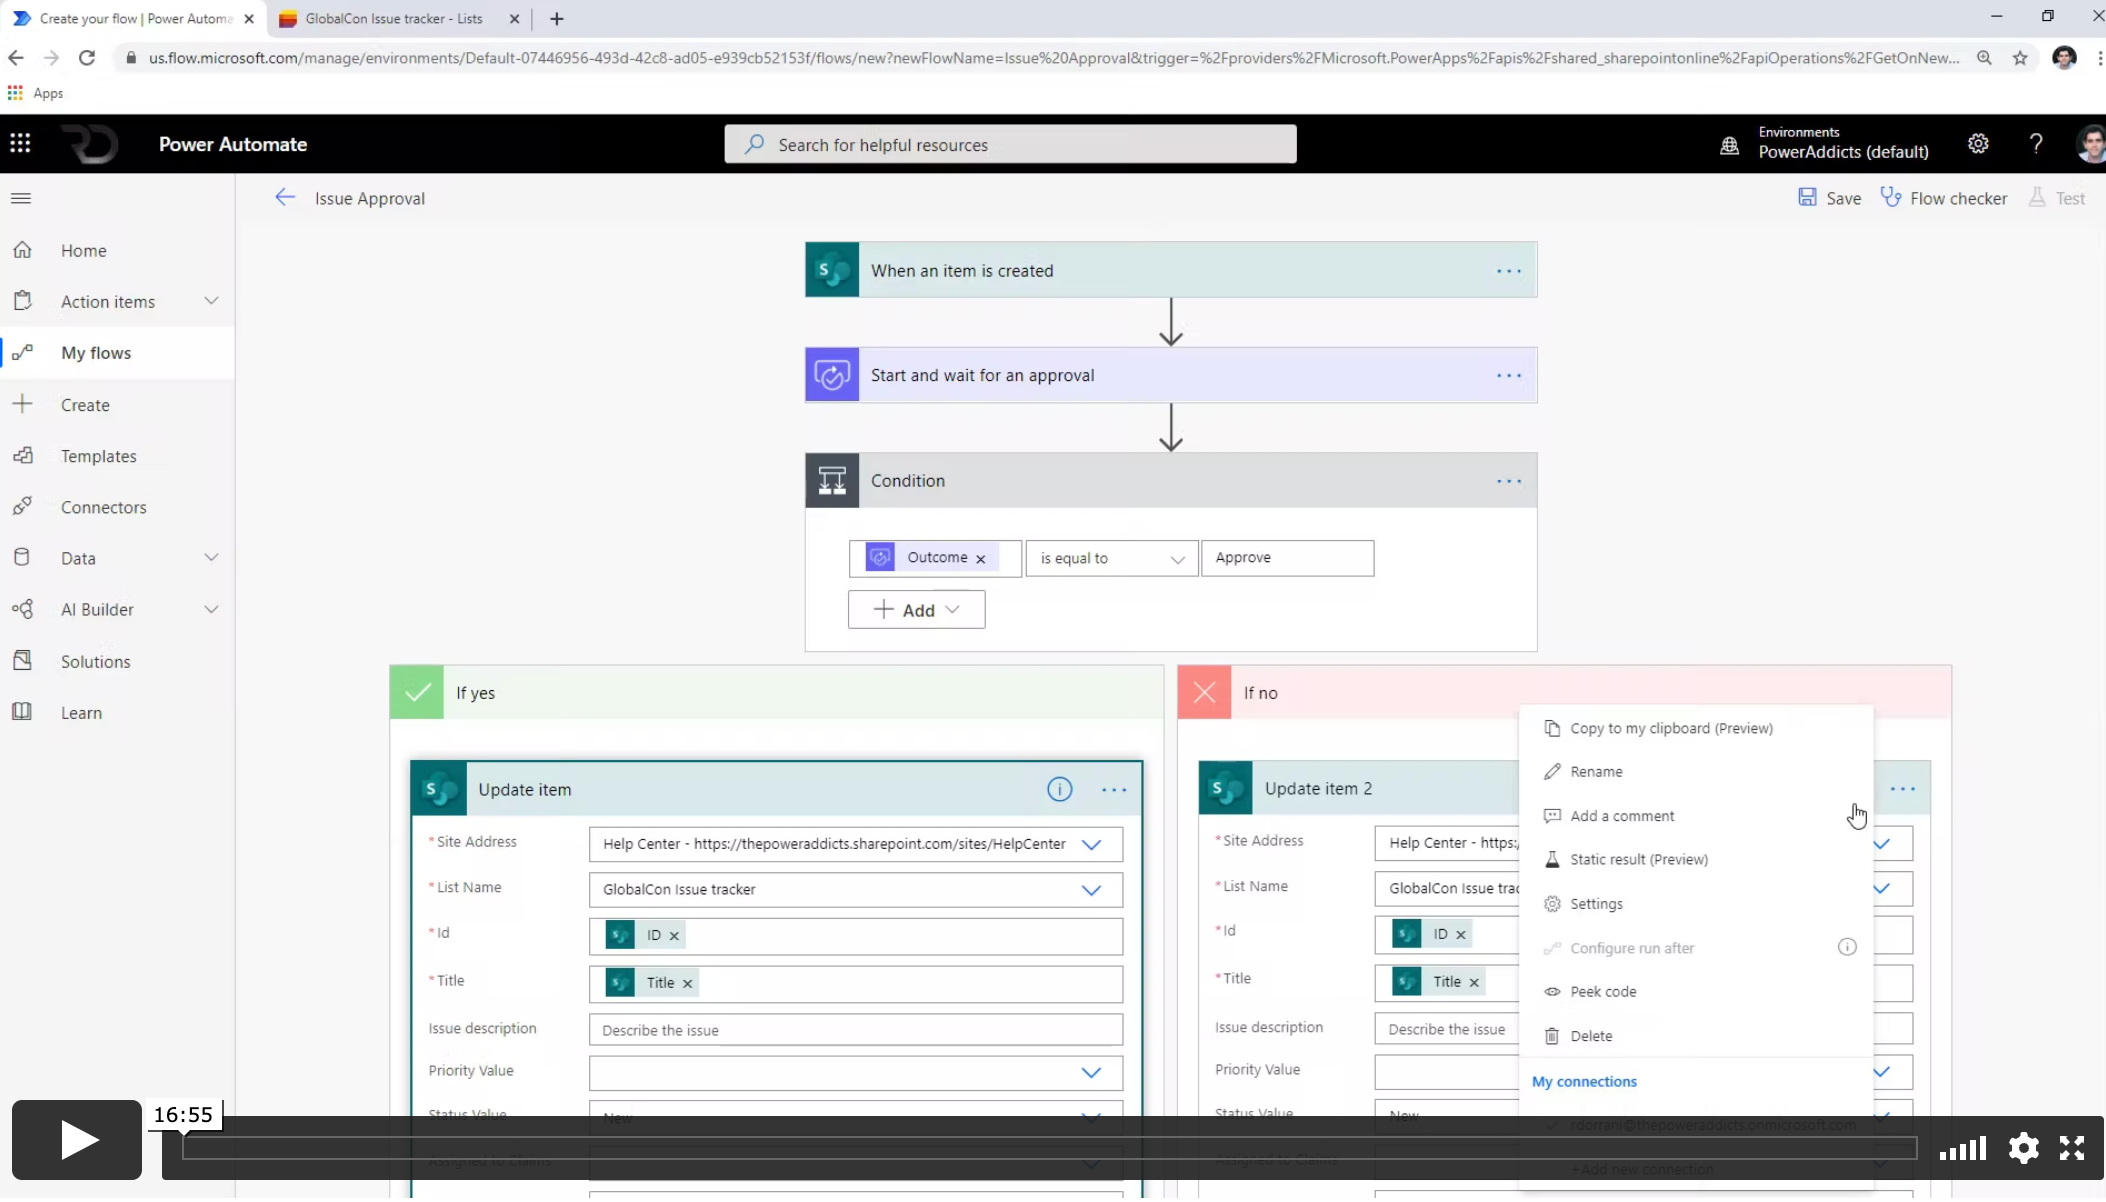Viewport: 2106px width, 1202px height.
Task: Toggle fullscreen on the video player
Action: click(x=2072, y=1147)
